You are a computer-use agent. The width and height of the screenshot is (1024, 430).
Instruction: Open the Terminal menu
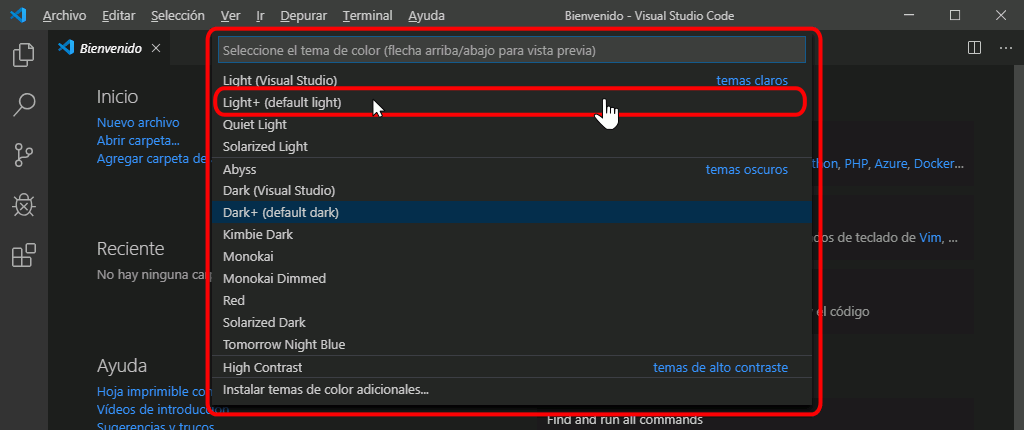coord(368,16)
